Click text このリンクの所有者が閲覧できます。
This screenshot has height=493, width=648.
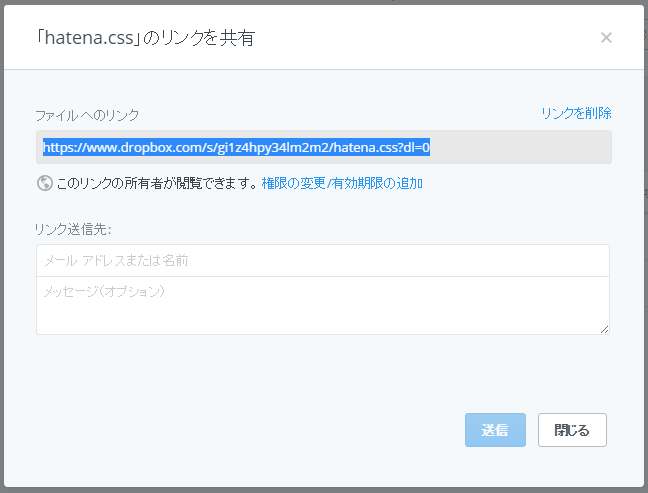tap(158, 183)
